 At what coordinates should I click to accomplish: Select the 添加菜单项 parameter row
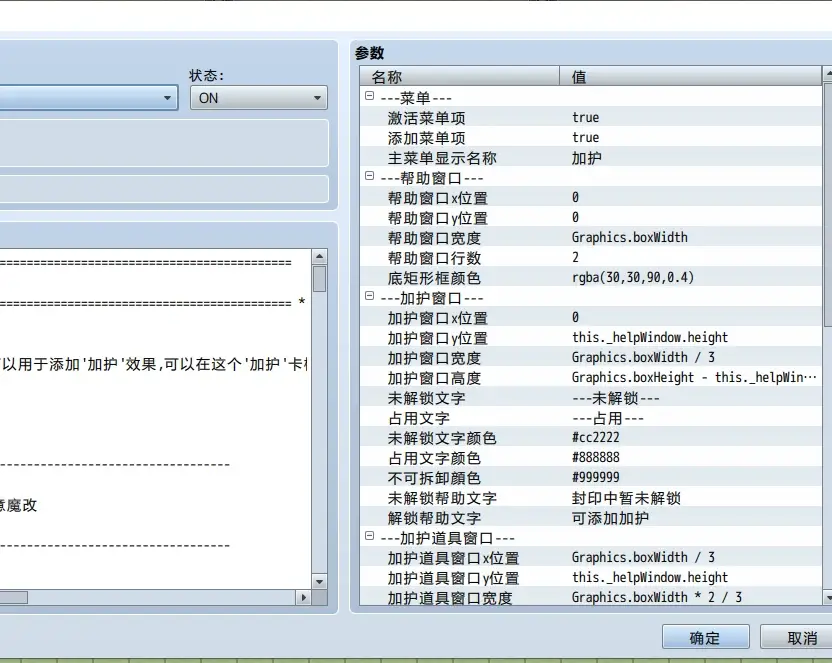coord(591,138)
